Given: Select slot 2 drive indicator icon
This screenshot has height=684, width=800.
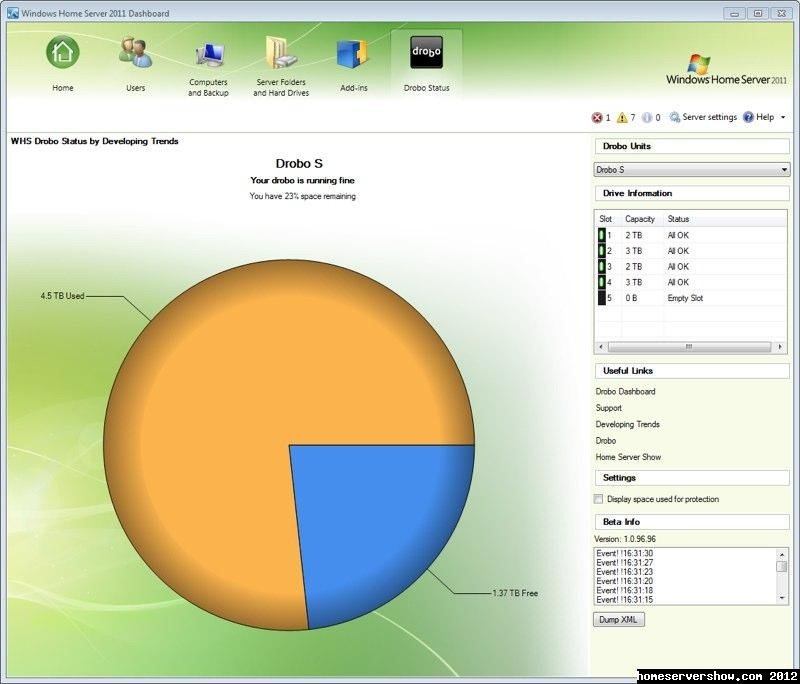Looking at the screenshot, I should coord(602,251).
